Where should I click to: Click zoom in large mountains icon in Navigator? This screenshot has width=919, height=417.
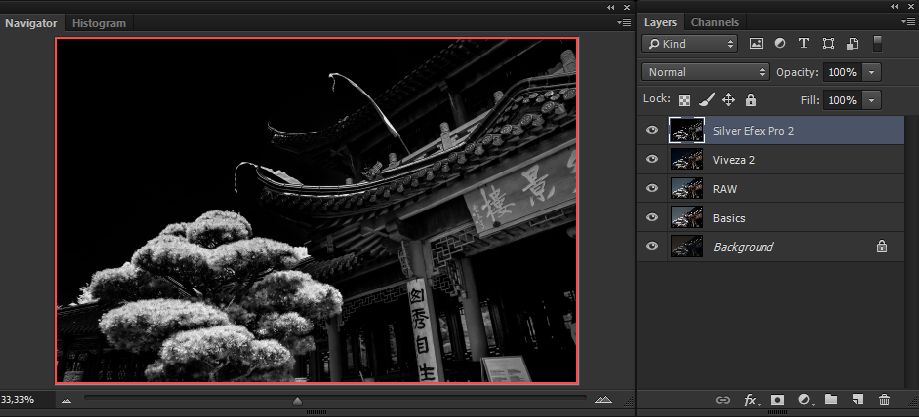(x=603, y=400)
